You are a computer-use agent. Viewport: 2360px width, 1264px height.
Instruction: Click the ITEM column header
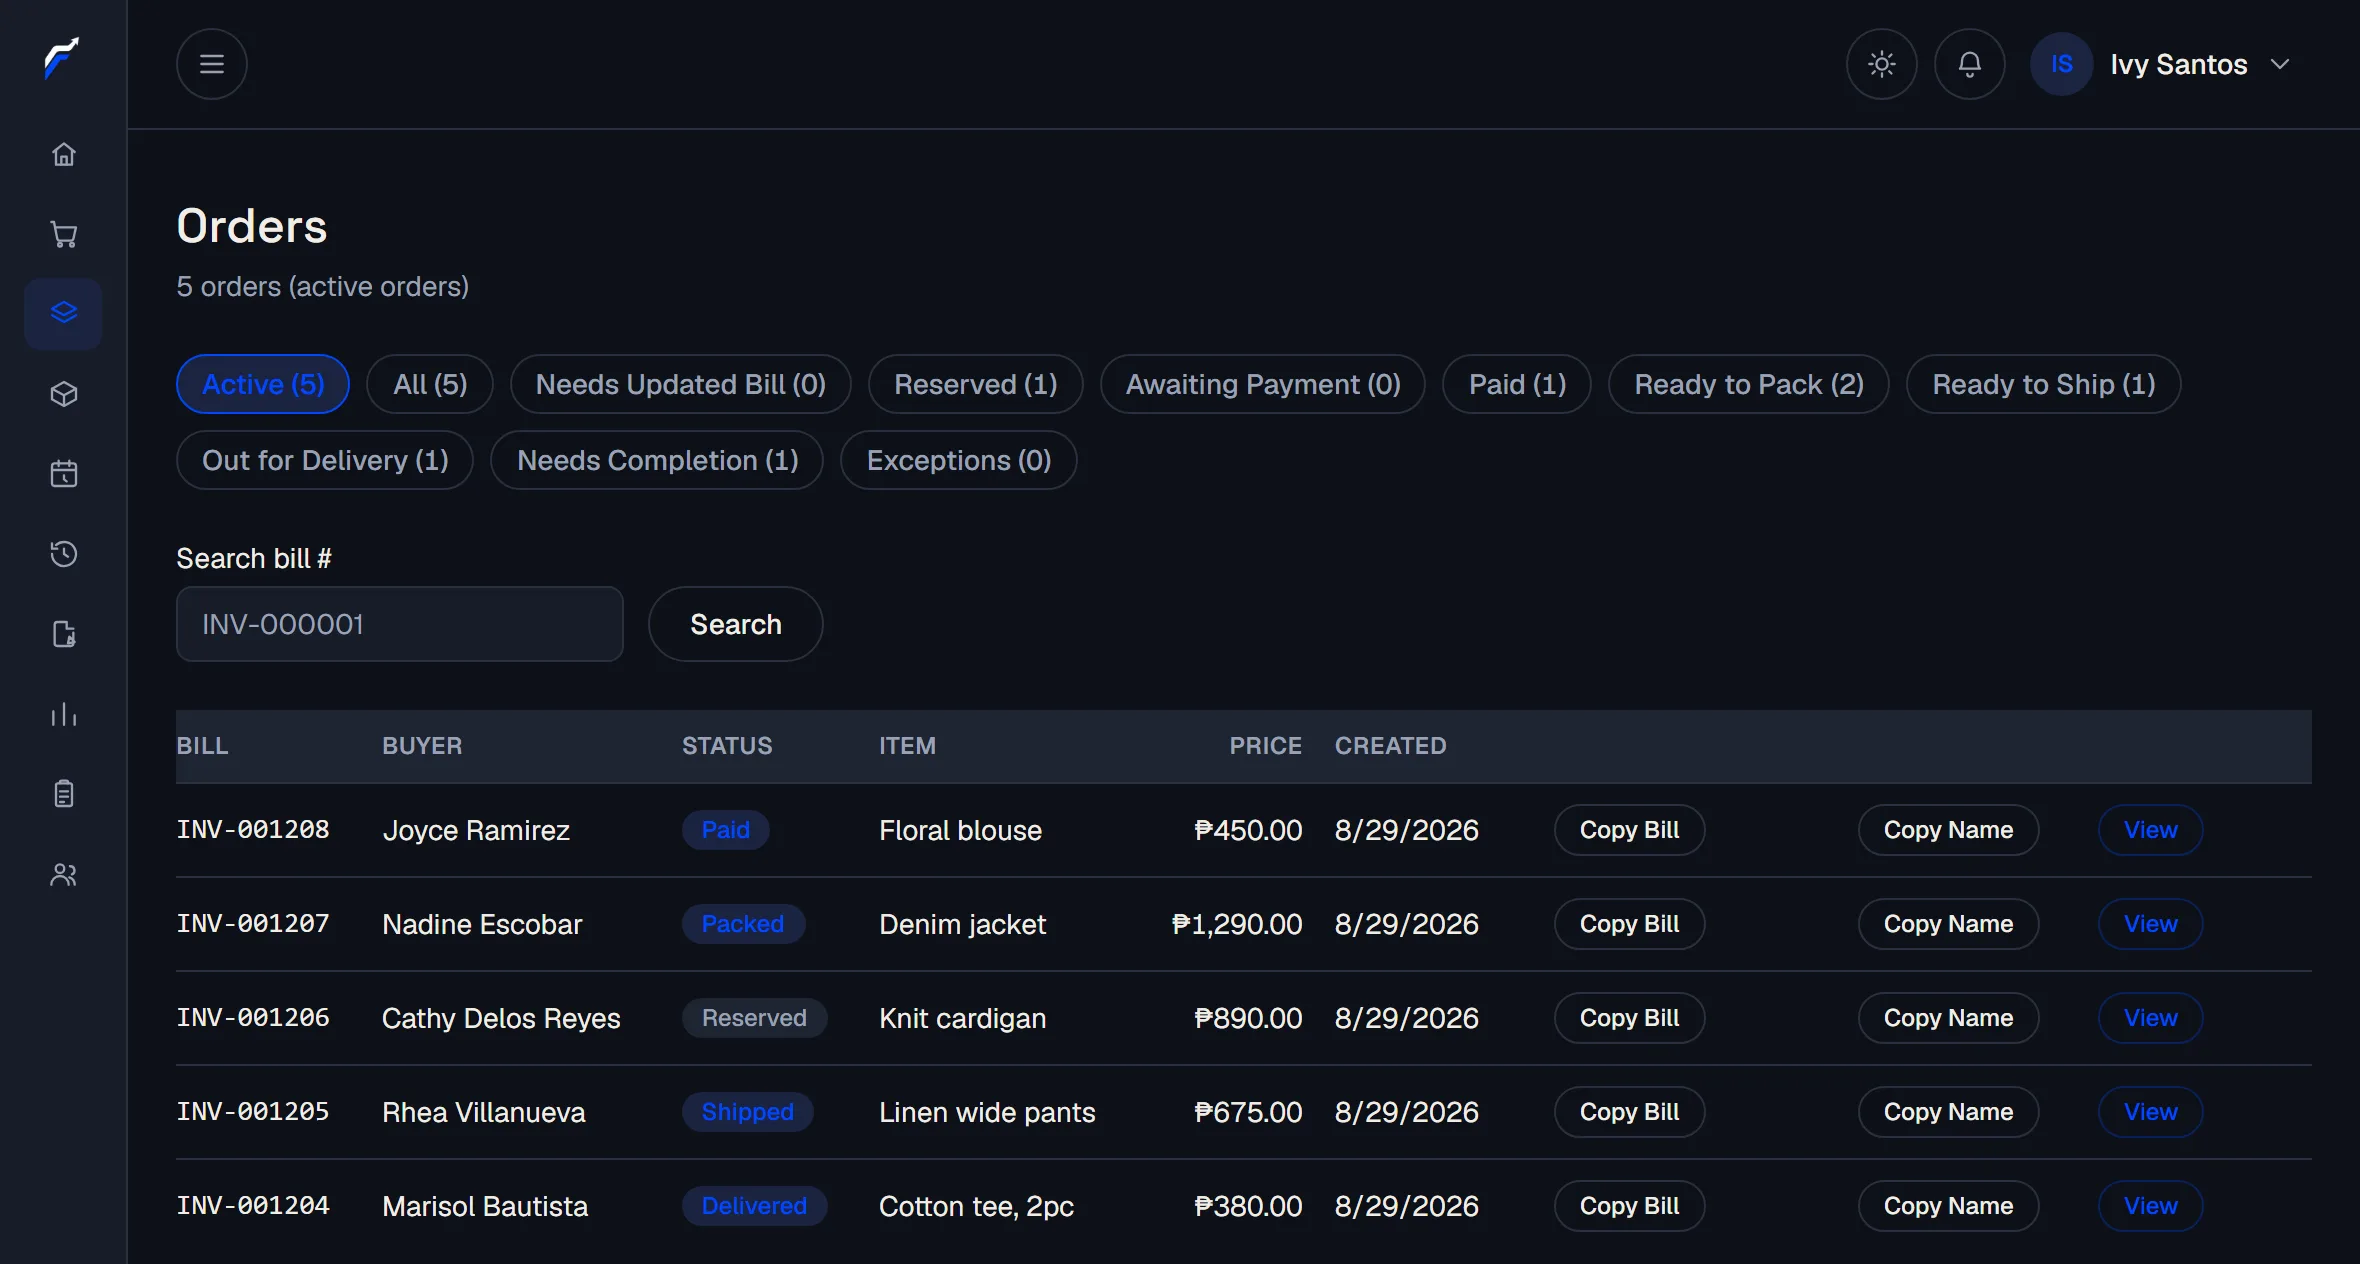[x=907, y=746]
